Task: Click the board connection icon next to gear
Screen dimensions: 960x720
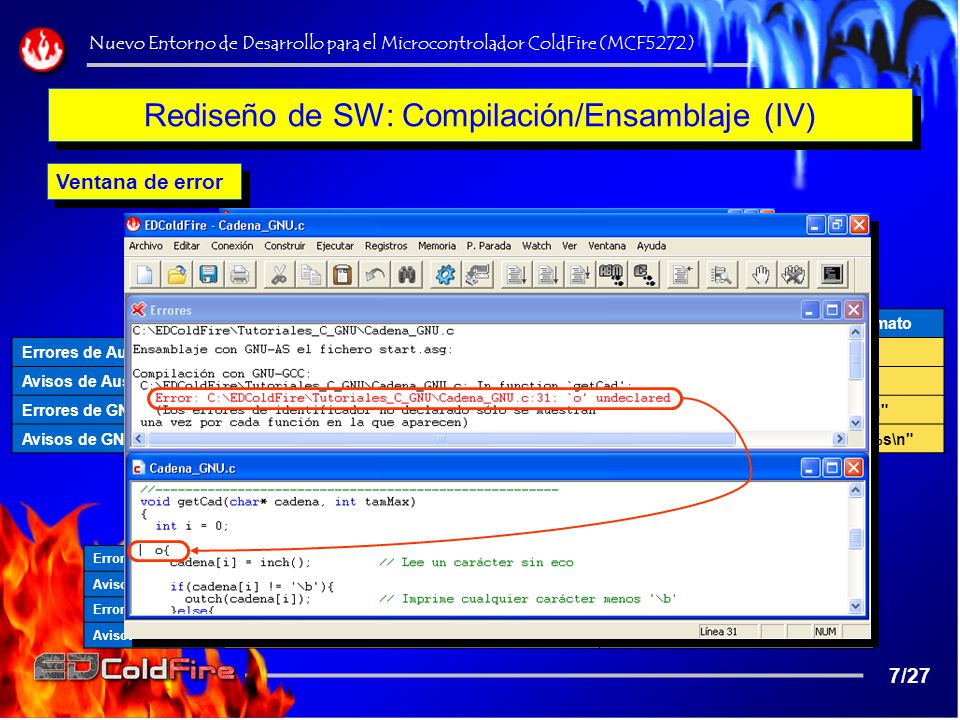Action: (478, 274)
